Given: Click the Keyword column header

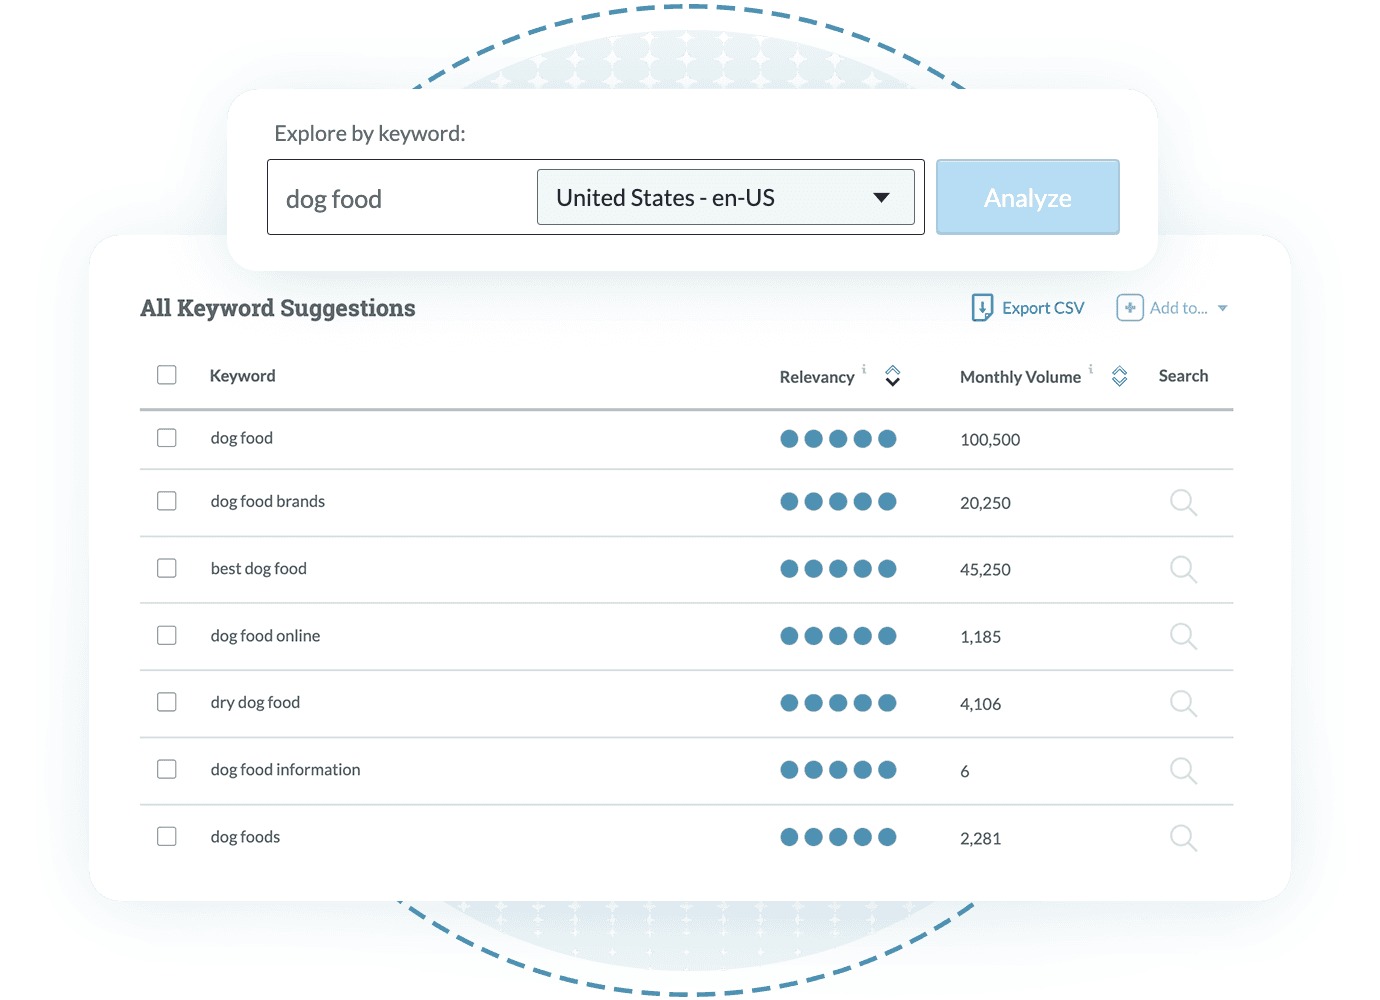Looking at the screenshot, I should pos(243,376).
